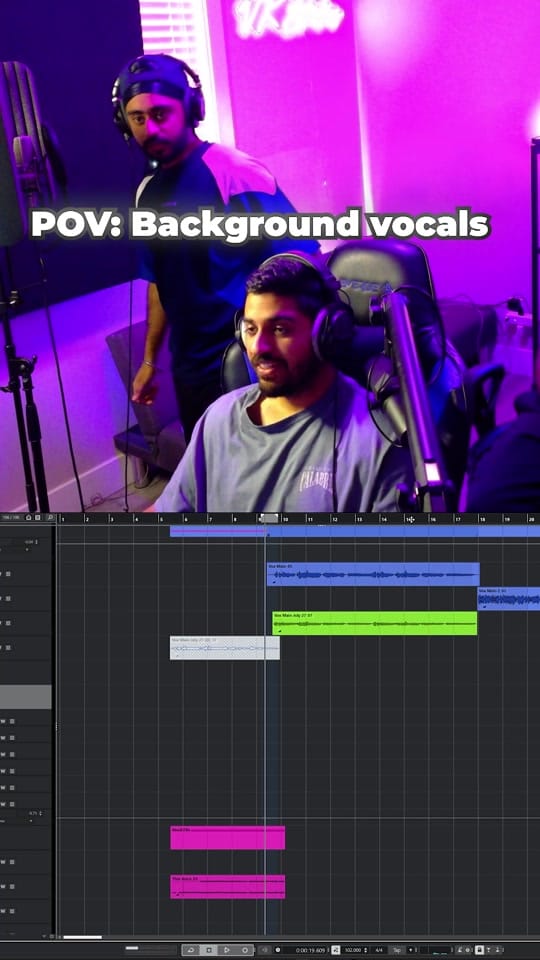Click bar 12 on the timeline ruler
Viewport: 540px width, 960px height.
(334, 519)
